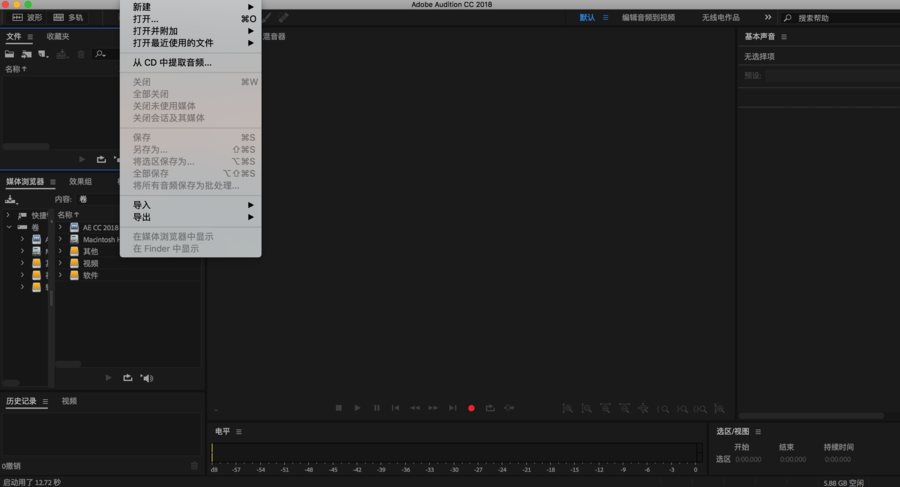
Task: Expand the 软件 folder row
Action: (x=60, y=276)
